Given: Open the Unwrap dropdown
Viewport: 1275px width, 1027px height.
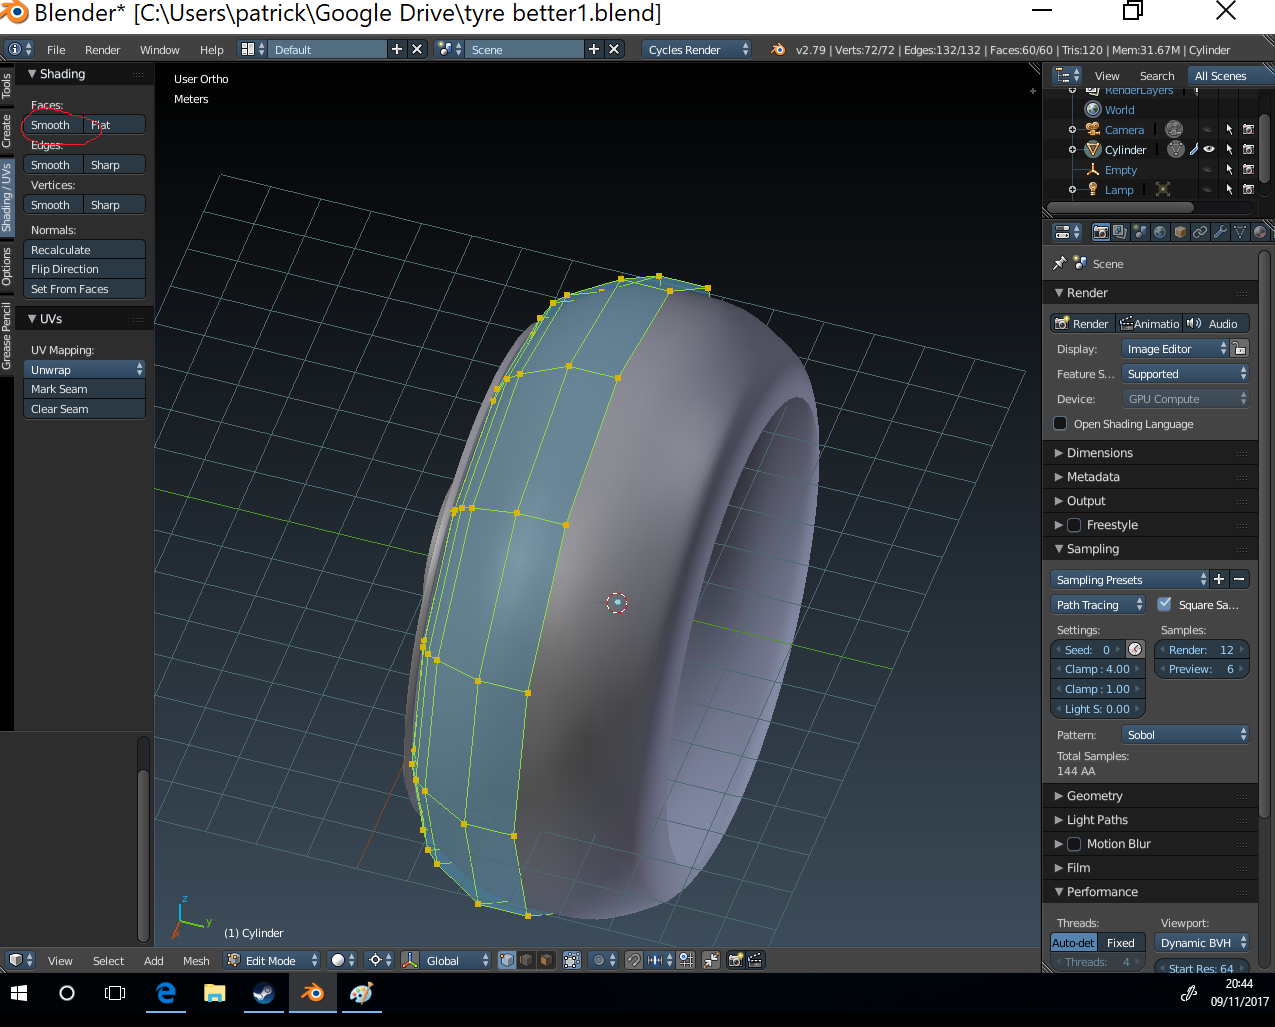Looking at the screenshot, I should 85,369.
